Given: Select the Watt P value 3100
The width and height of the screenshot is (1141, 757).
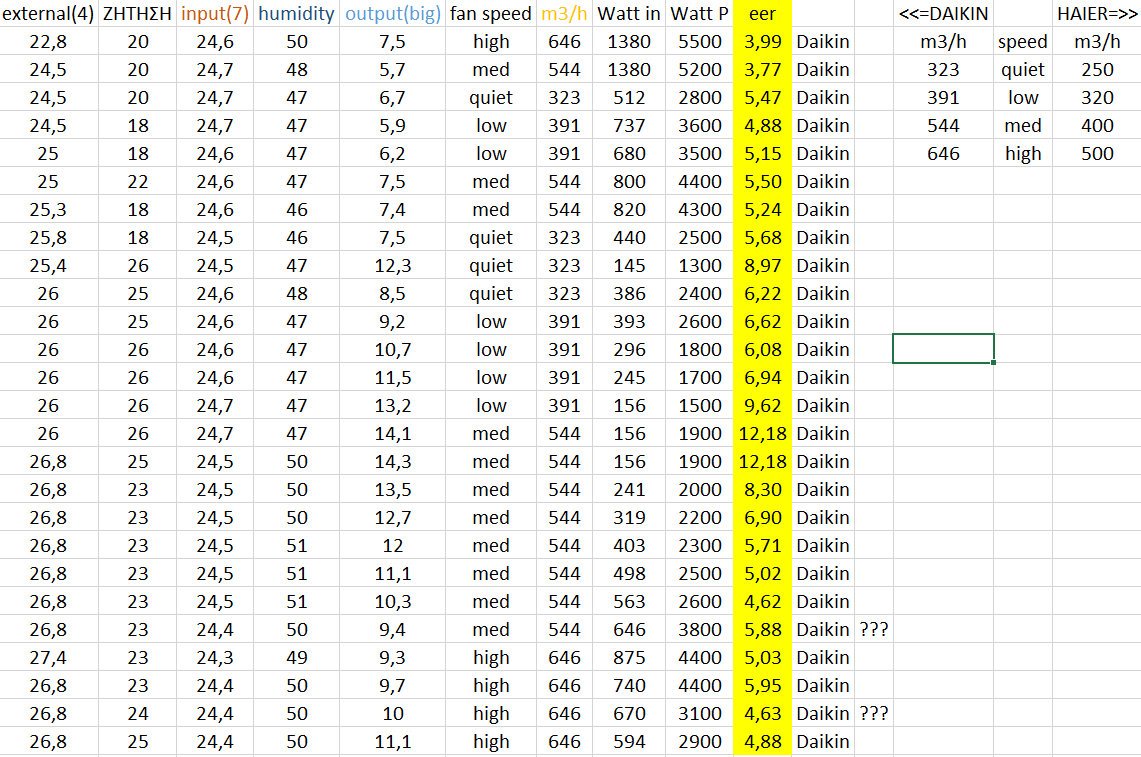Looking at the screenshot, I should [x=699, y=714].
